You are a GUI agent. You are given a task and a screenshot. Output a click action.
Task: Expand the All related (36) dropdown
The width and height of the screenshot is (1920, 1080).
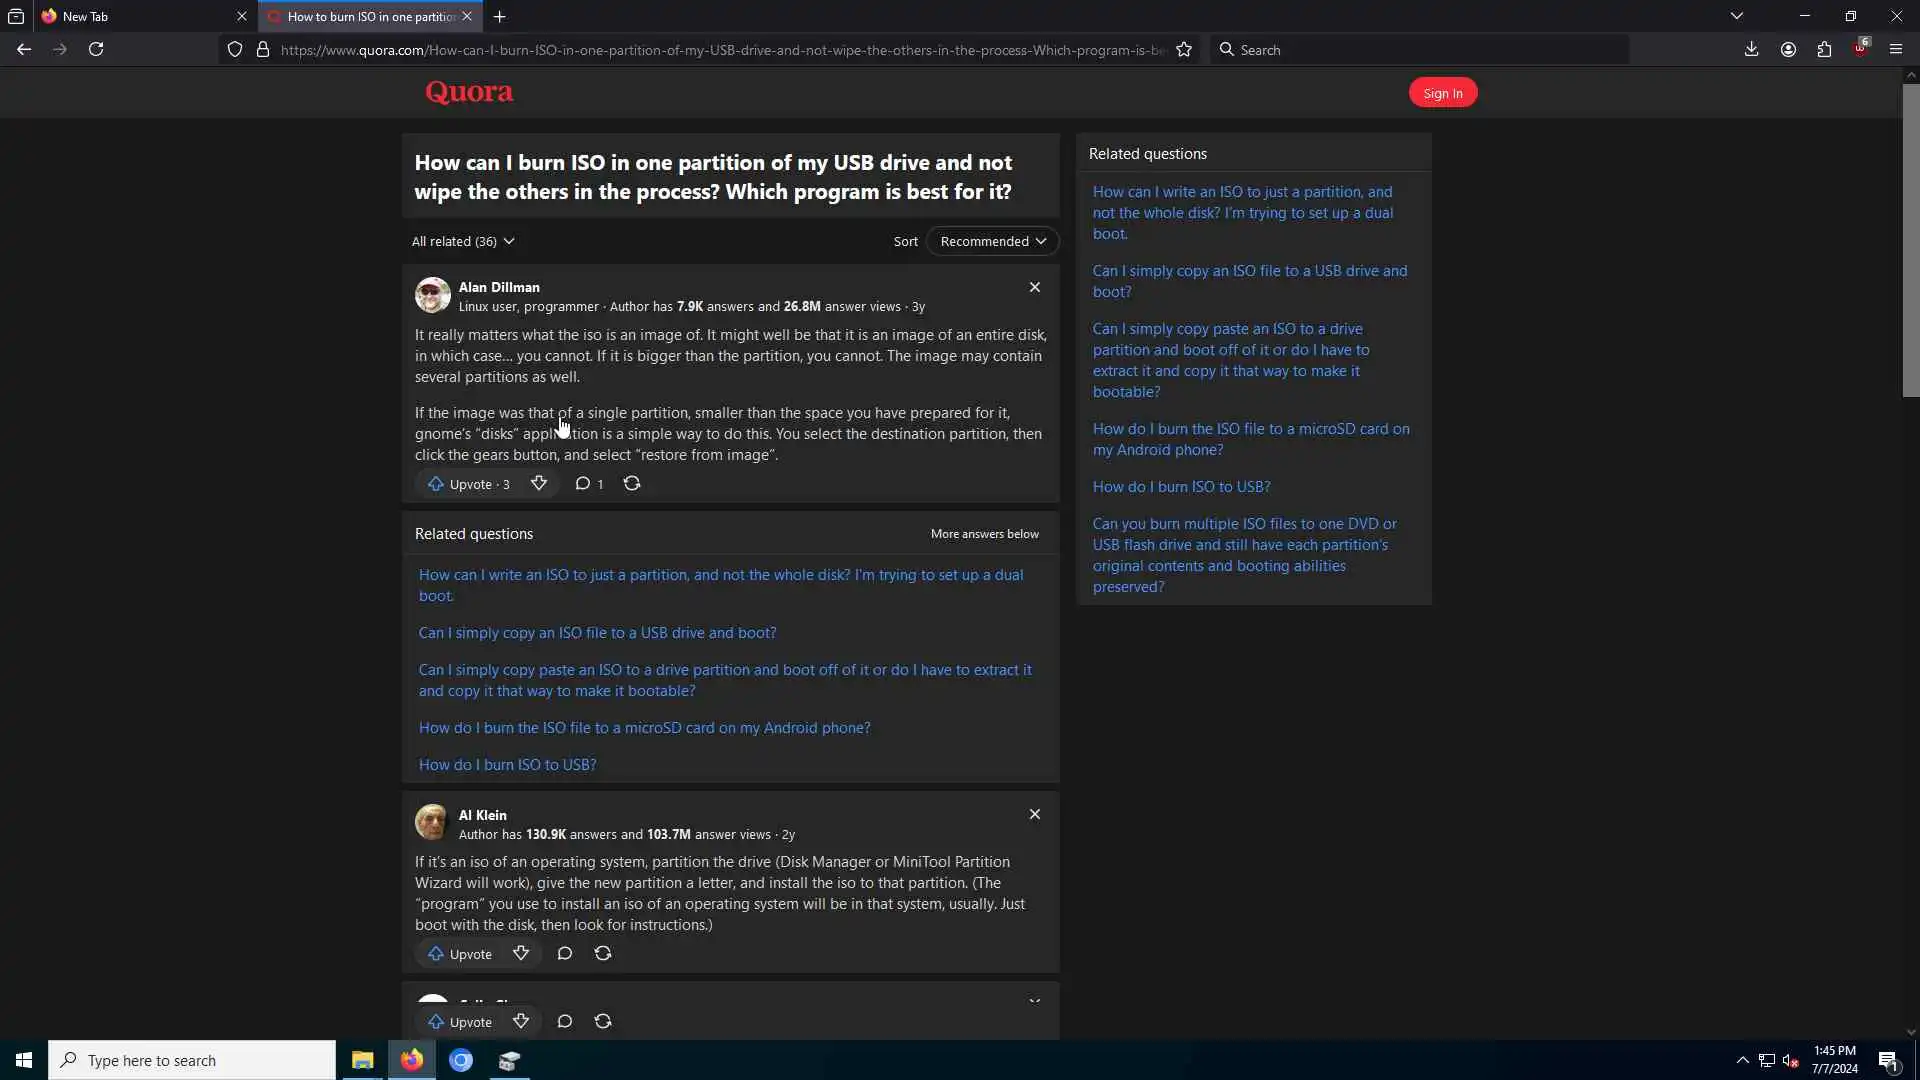coord(463,242)
